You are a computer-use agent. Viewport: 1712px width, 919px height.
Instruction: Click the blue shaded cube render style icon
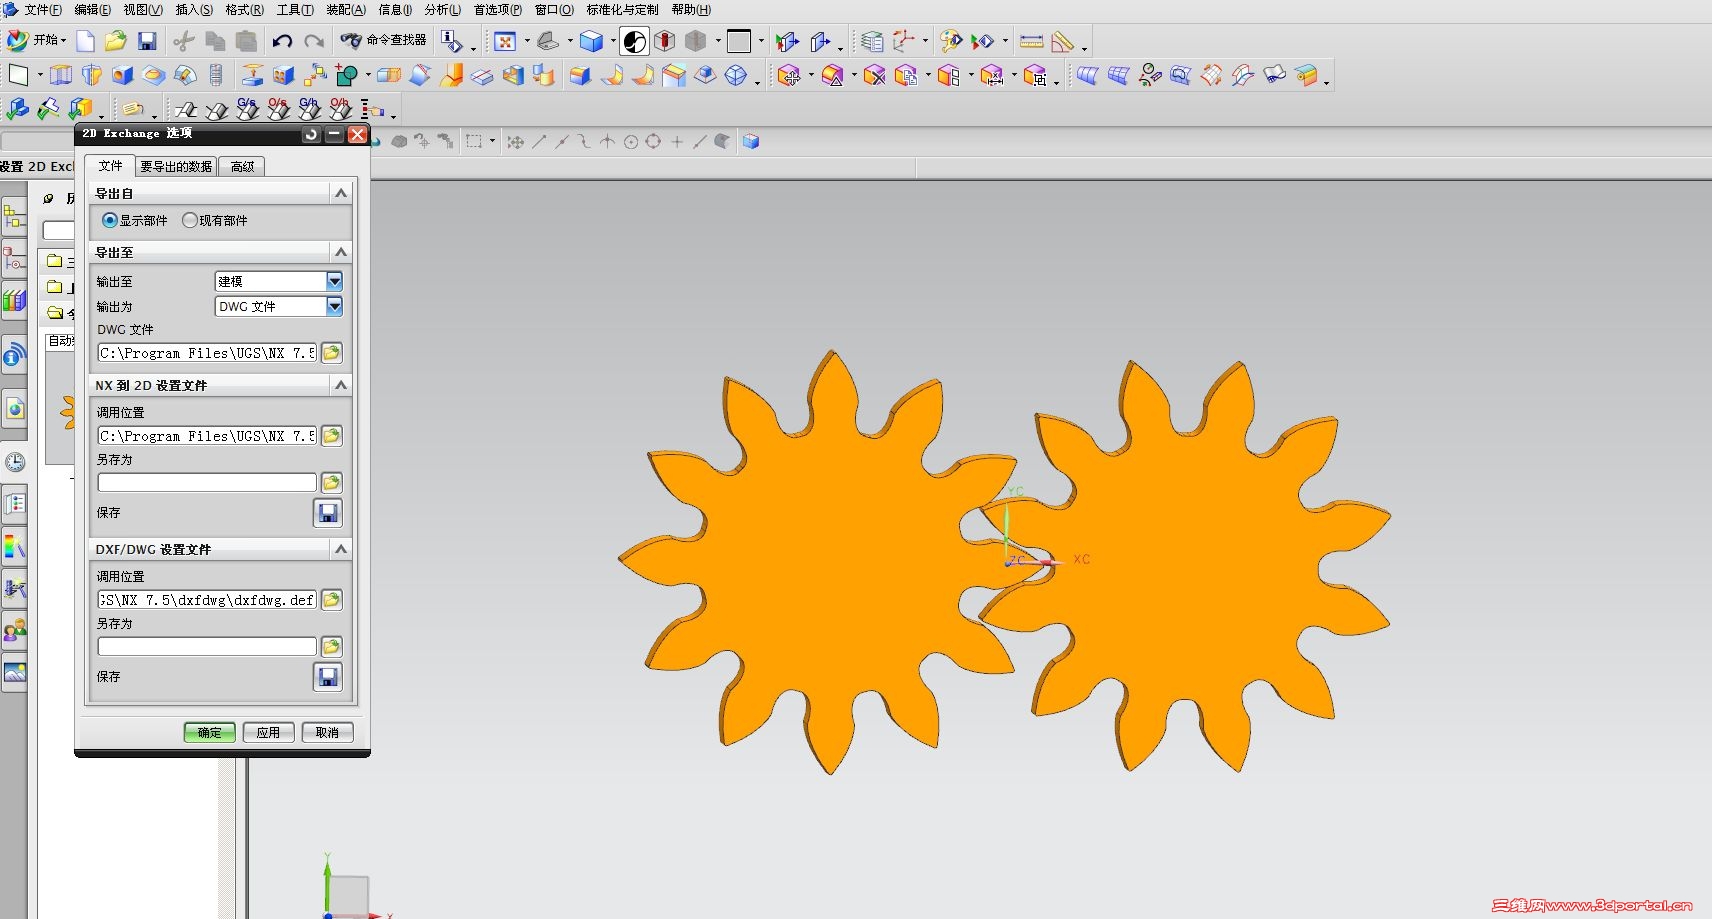tap(592, 41)
